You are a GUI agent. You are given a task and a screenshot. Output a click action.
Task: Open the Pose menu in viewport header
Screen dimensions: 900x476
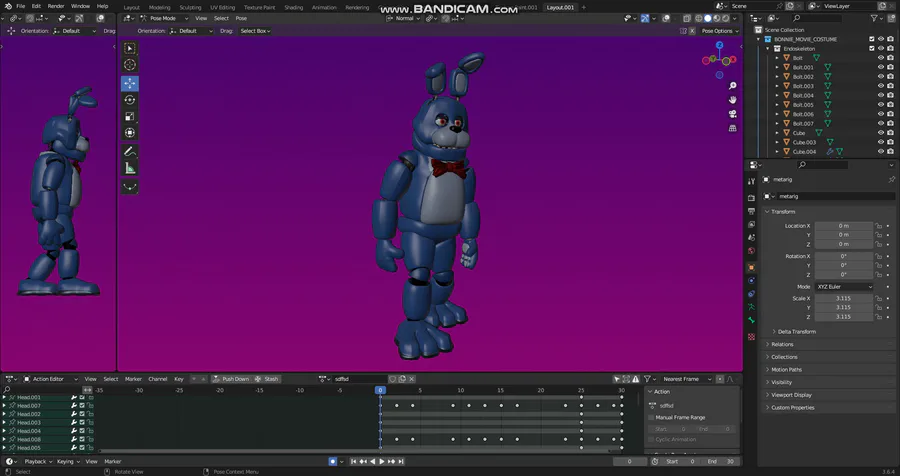[x=241, y=18]
